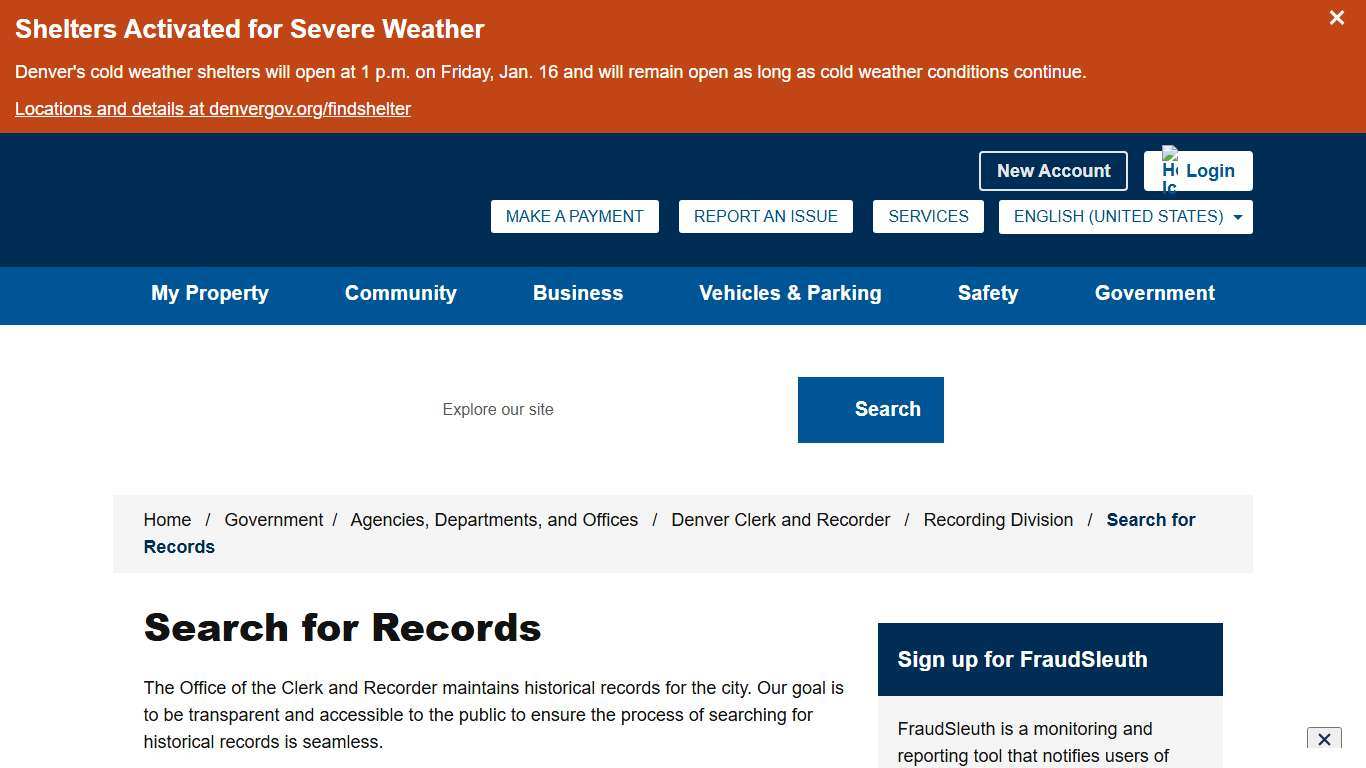
Task: Click the REPORT AN ISSUE button
Action: [765, 216]
